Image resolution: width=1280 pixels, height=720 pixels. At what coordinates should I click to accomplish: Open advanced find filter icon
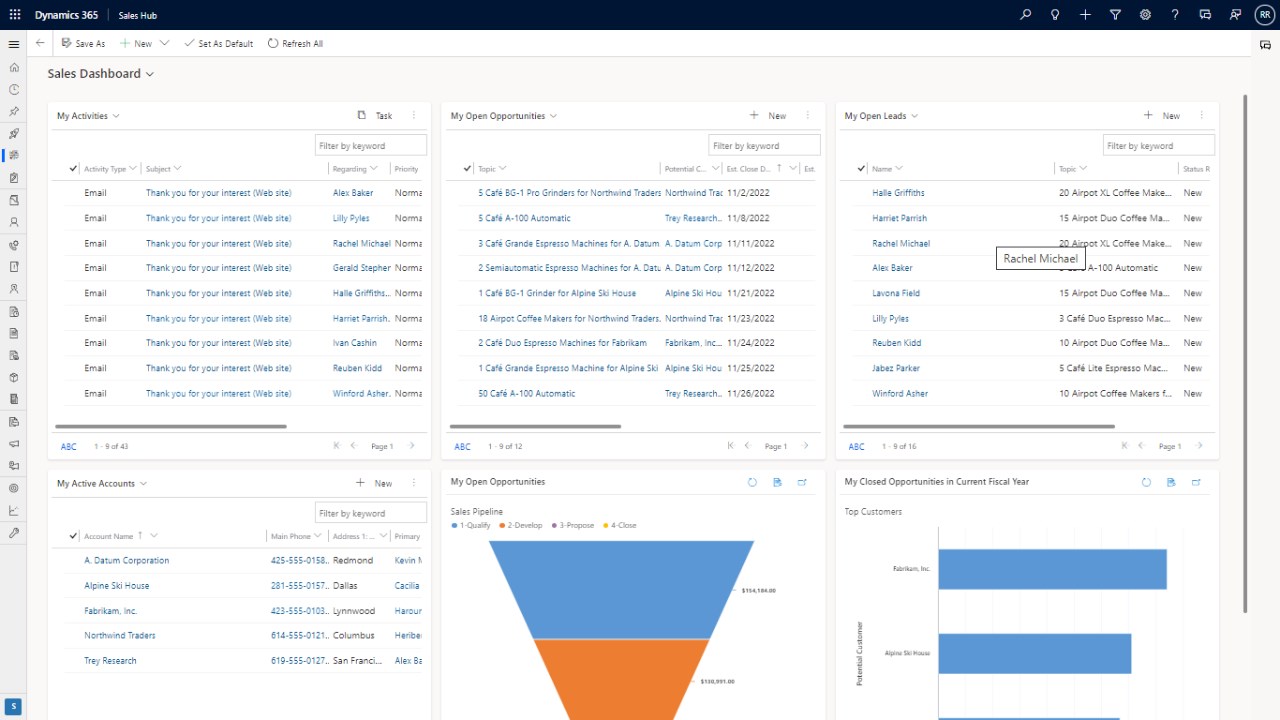tap(1115, 15)
